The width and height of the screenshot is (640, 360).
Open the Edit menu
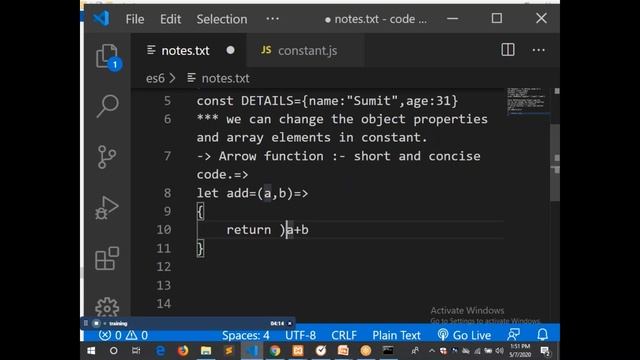[170, 19]
